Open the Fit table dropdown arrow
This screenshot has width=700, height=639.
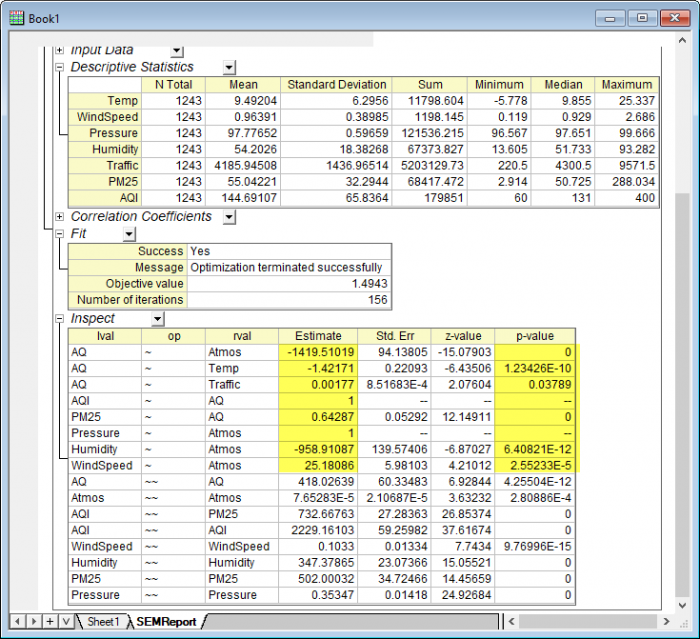[x=129, y=234]
